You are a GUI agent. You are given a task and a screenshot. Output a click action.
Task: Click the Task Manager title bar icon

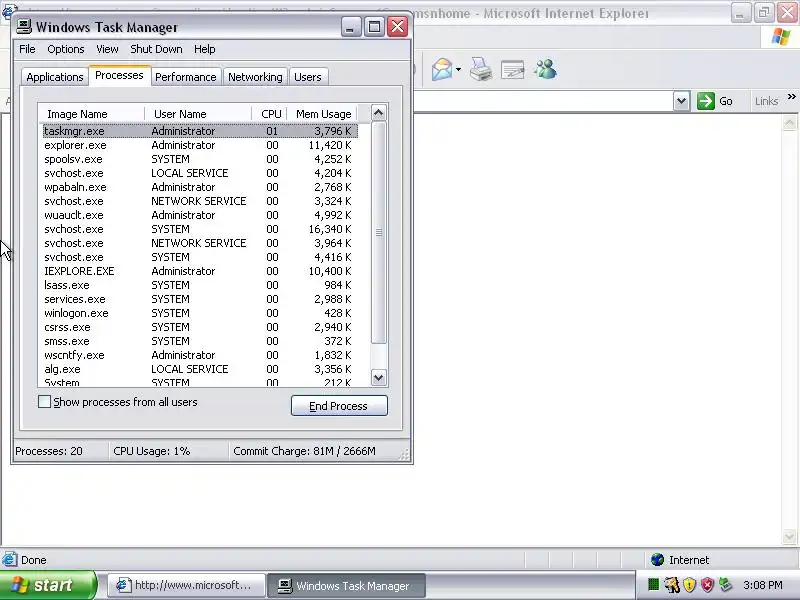pos(24,27)
